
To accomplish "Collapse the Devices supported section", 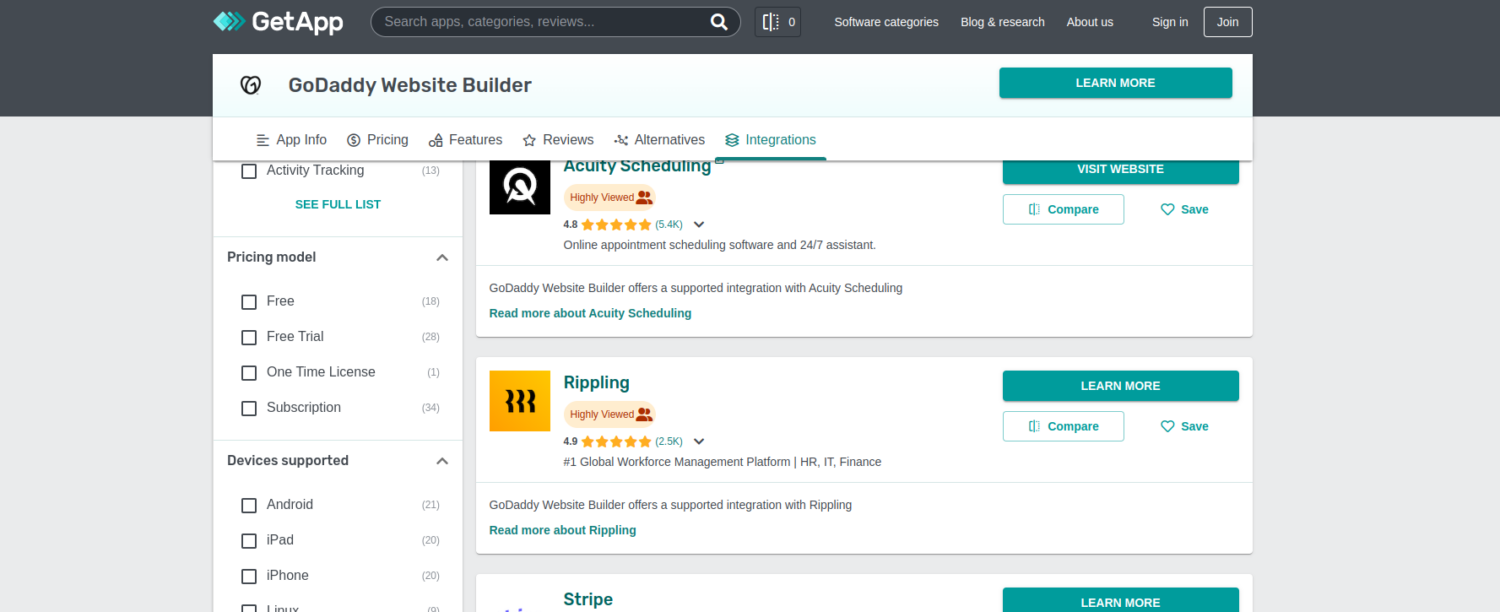I will click(442, 461).
